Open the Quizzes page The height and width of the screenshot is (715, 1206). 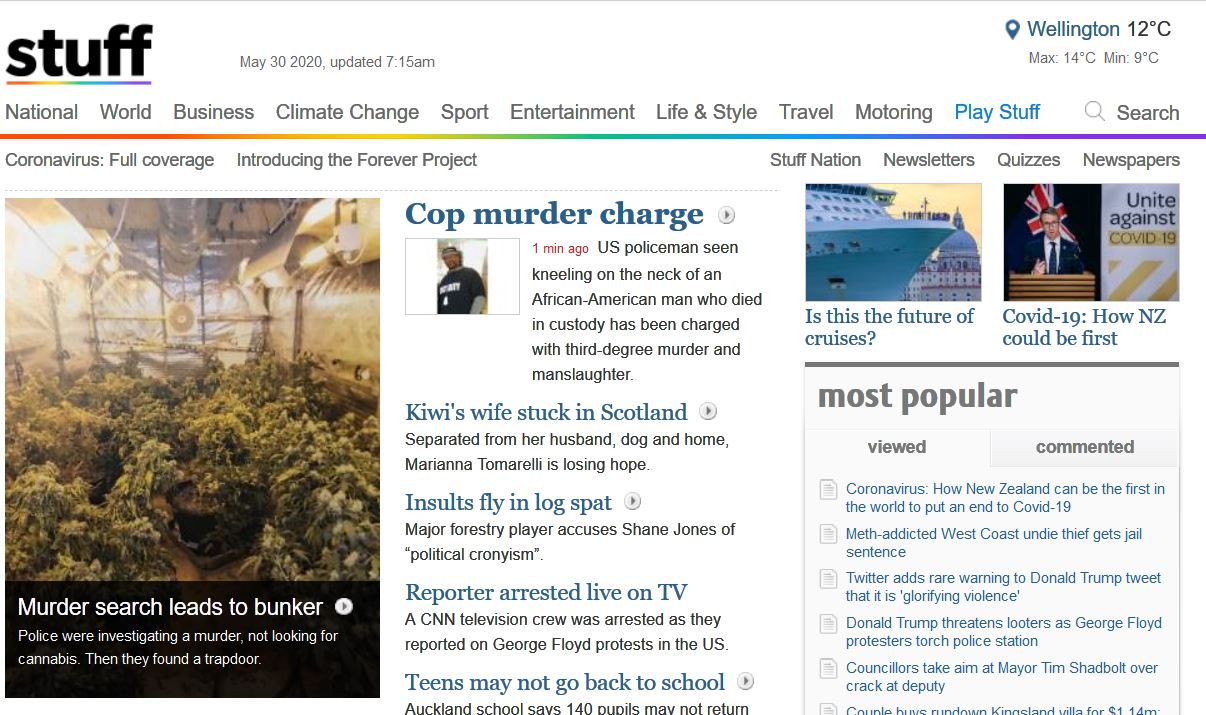tap(1028, 160)
